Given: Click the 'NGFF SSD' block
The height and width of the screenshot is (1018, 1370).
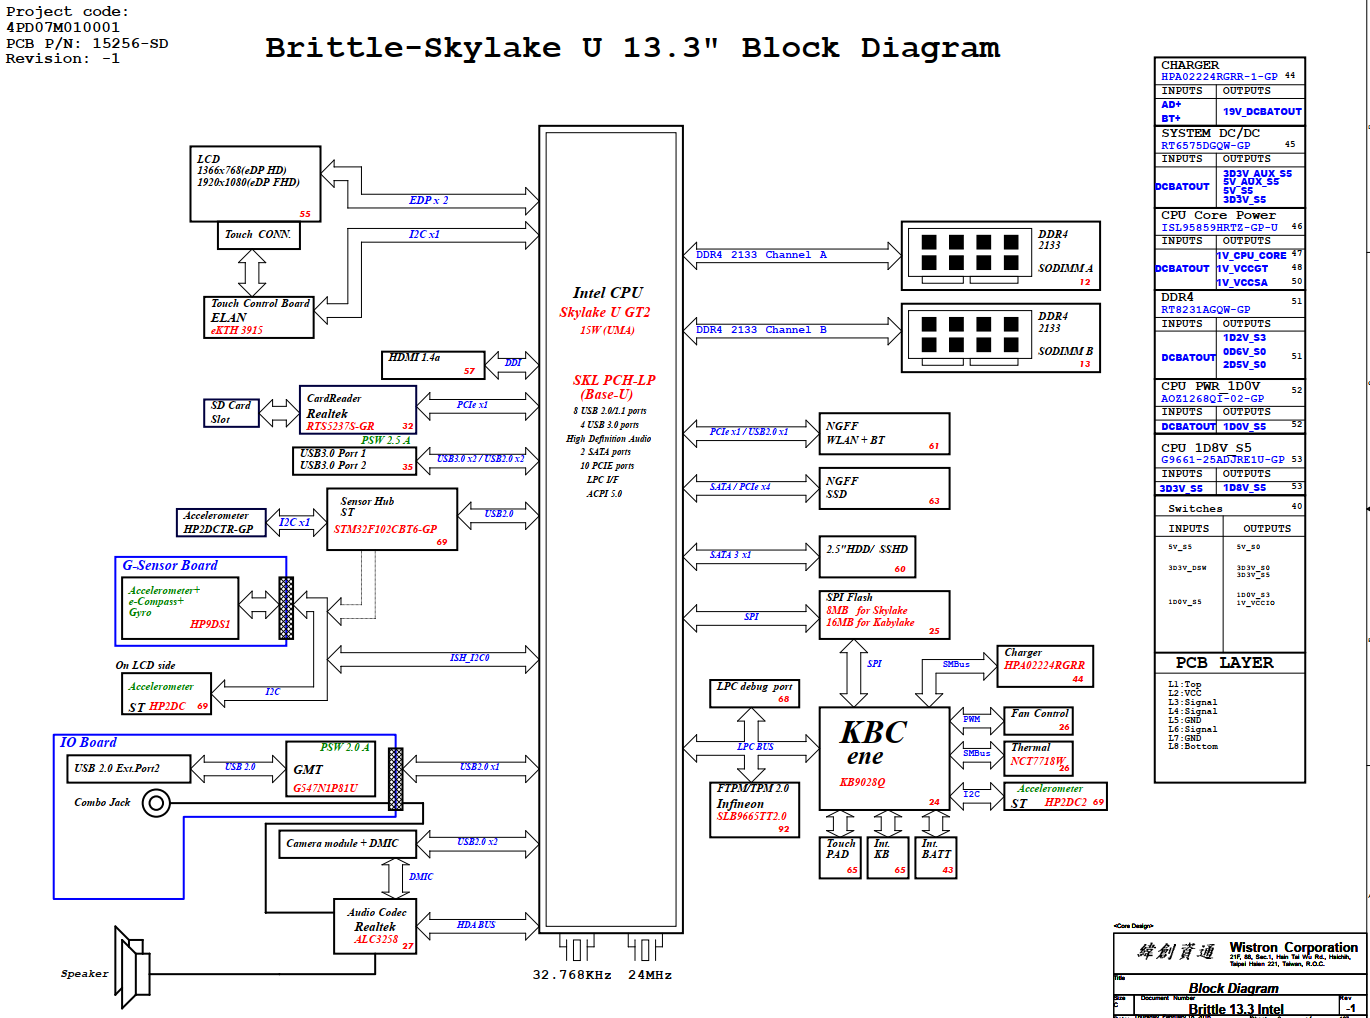Looking at the screenshot, I should [884, 488].
